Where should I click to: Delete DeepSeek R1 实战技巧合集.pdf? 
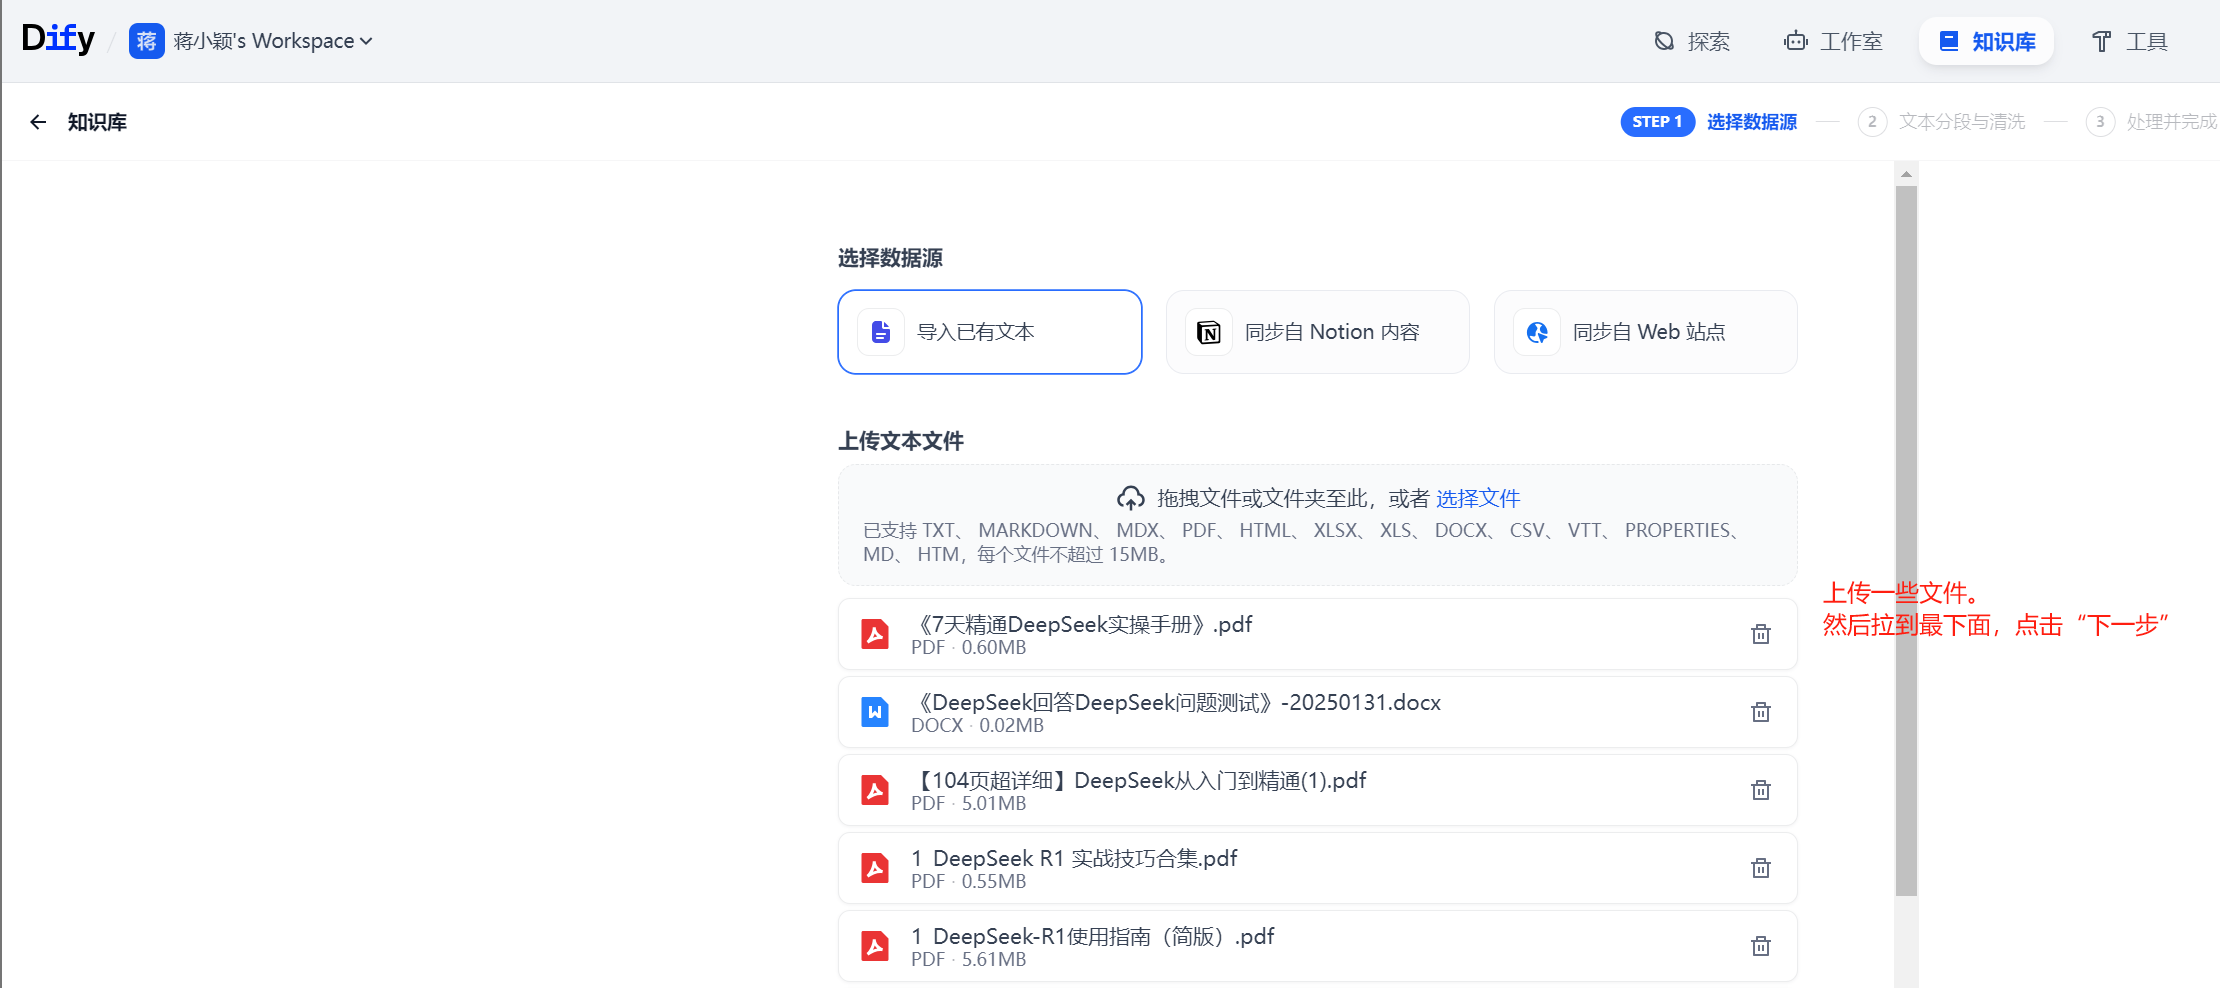(x=1761, y=868)
